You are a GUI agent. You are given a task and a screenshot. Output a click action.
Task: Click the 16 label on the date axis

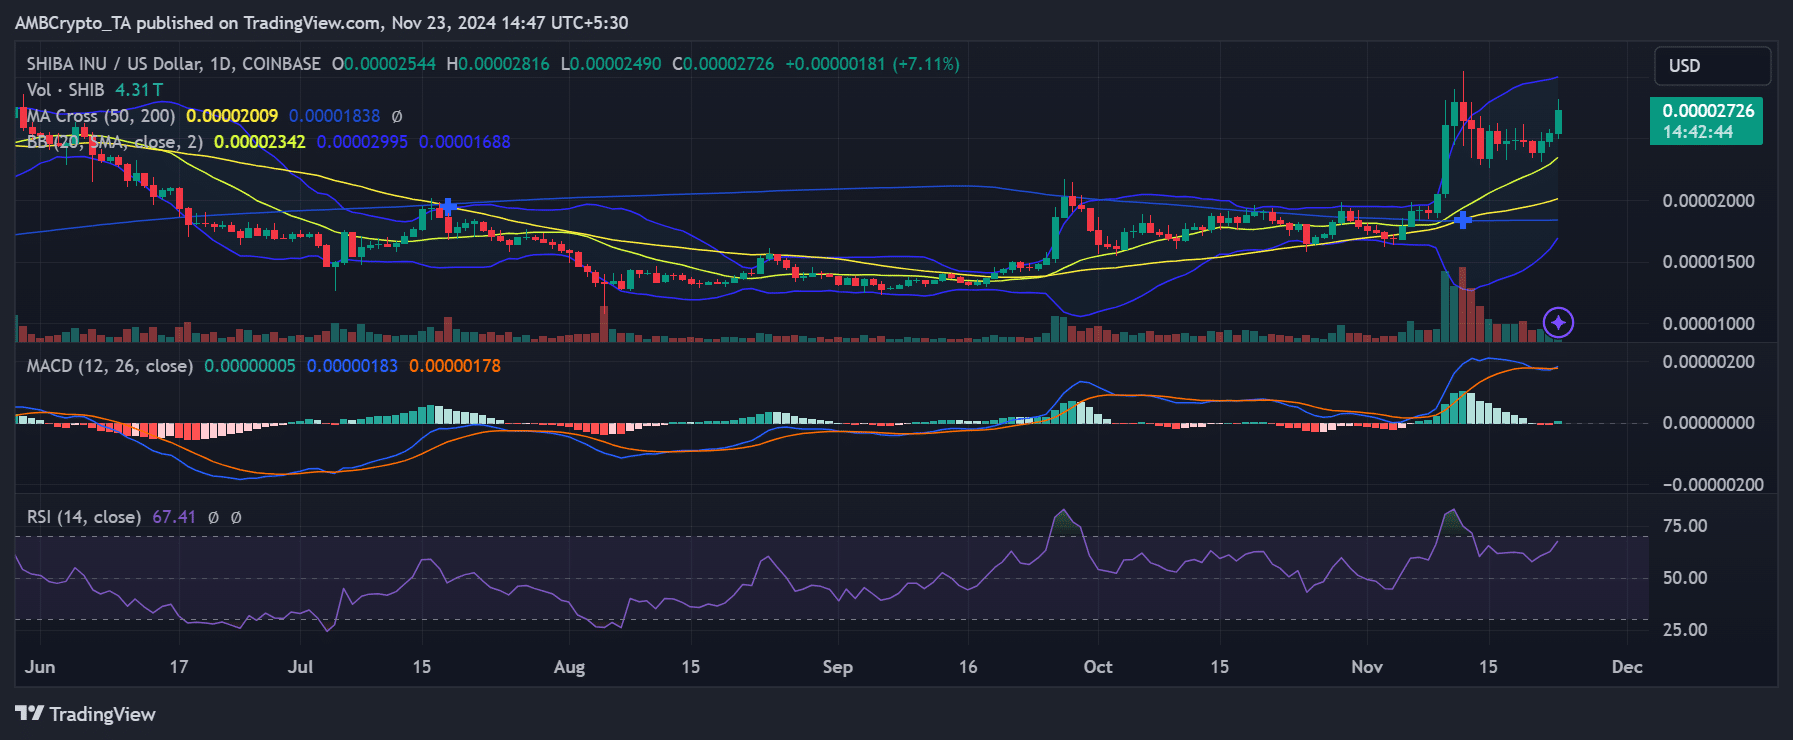click(968, 667)
